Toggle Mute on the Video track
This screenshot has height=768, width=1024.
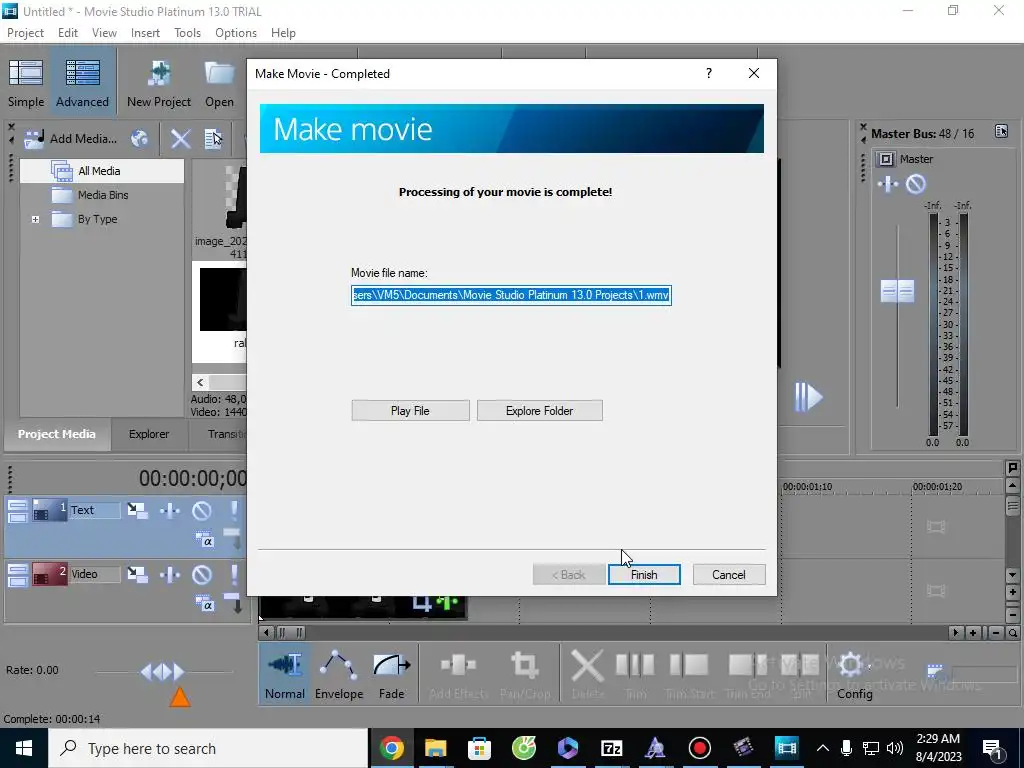coord(202,574)
